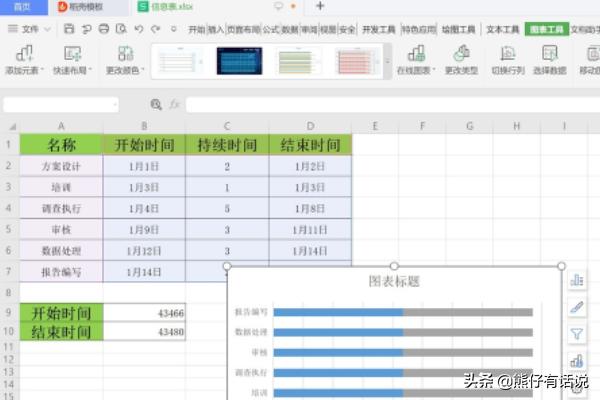
Task: Open the 开发工具 ribbon tab
Action: pyautogui.click(x=378, y=29)
